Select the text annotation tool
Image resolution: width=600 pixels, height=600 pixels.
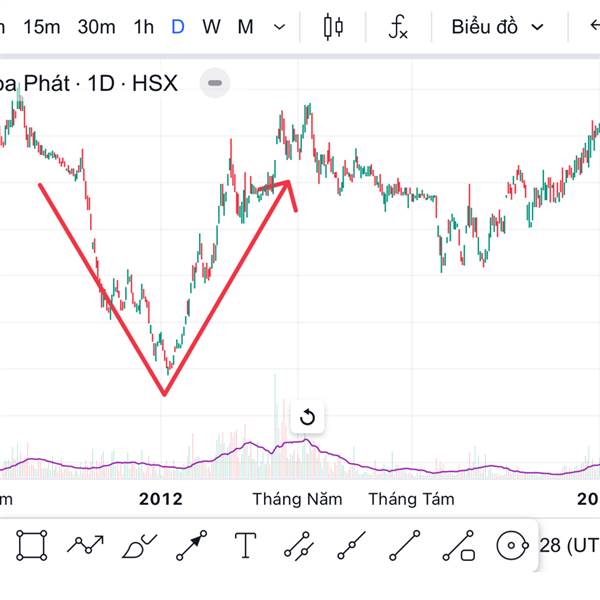coord(245,545)
